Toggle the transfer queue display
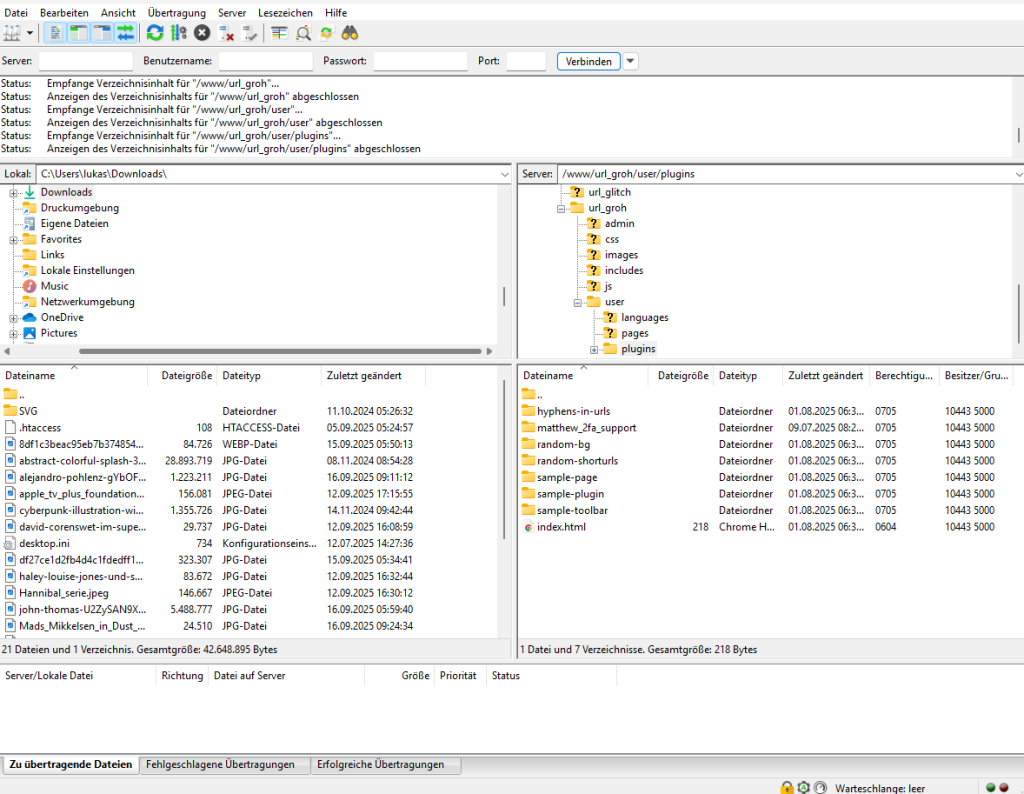 125,33
